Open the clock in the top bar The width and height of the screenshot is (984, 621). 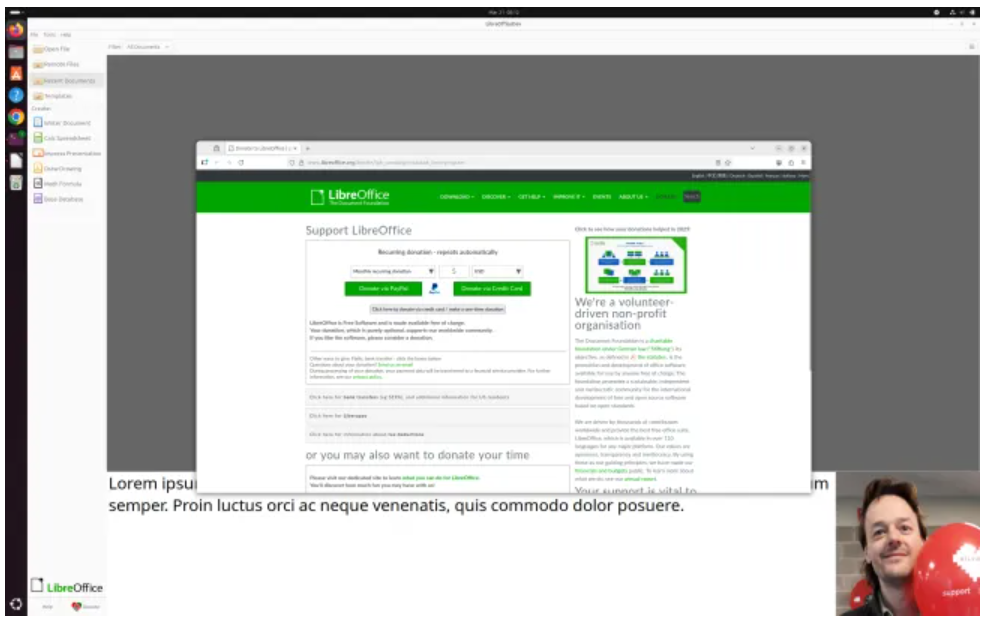504,12
